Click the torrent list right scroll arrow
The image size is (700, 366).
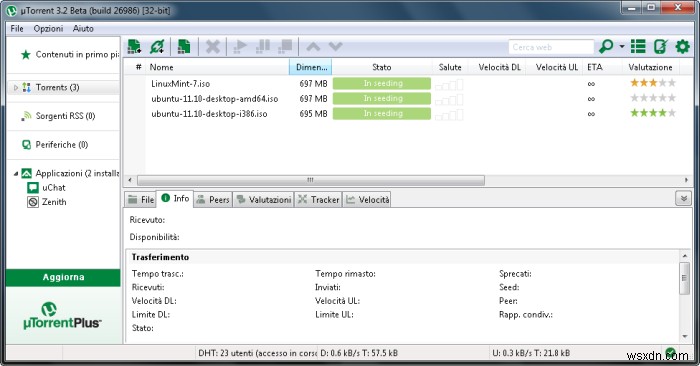click(x=686, y=180)
